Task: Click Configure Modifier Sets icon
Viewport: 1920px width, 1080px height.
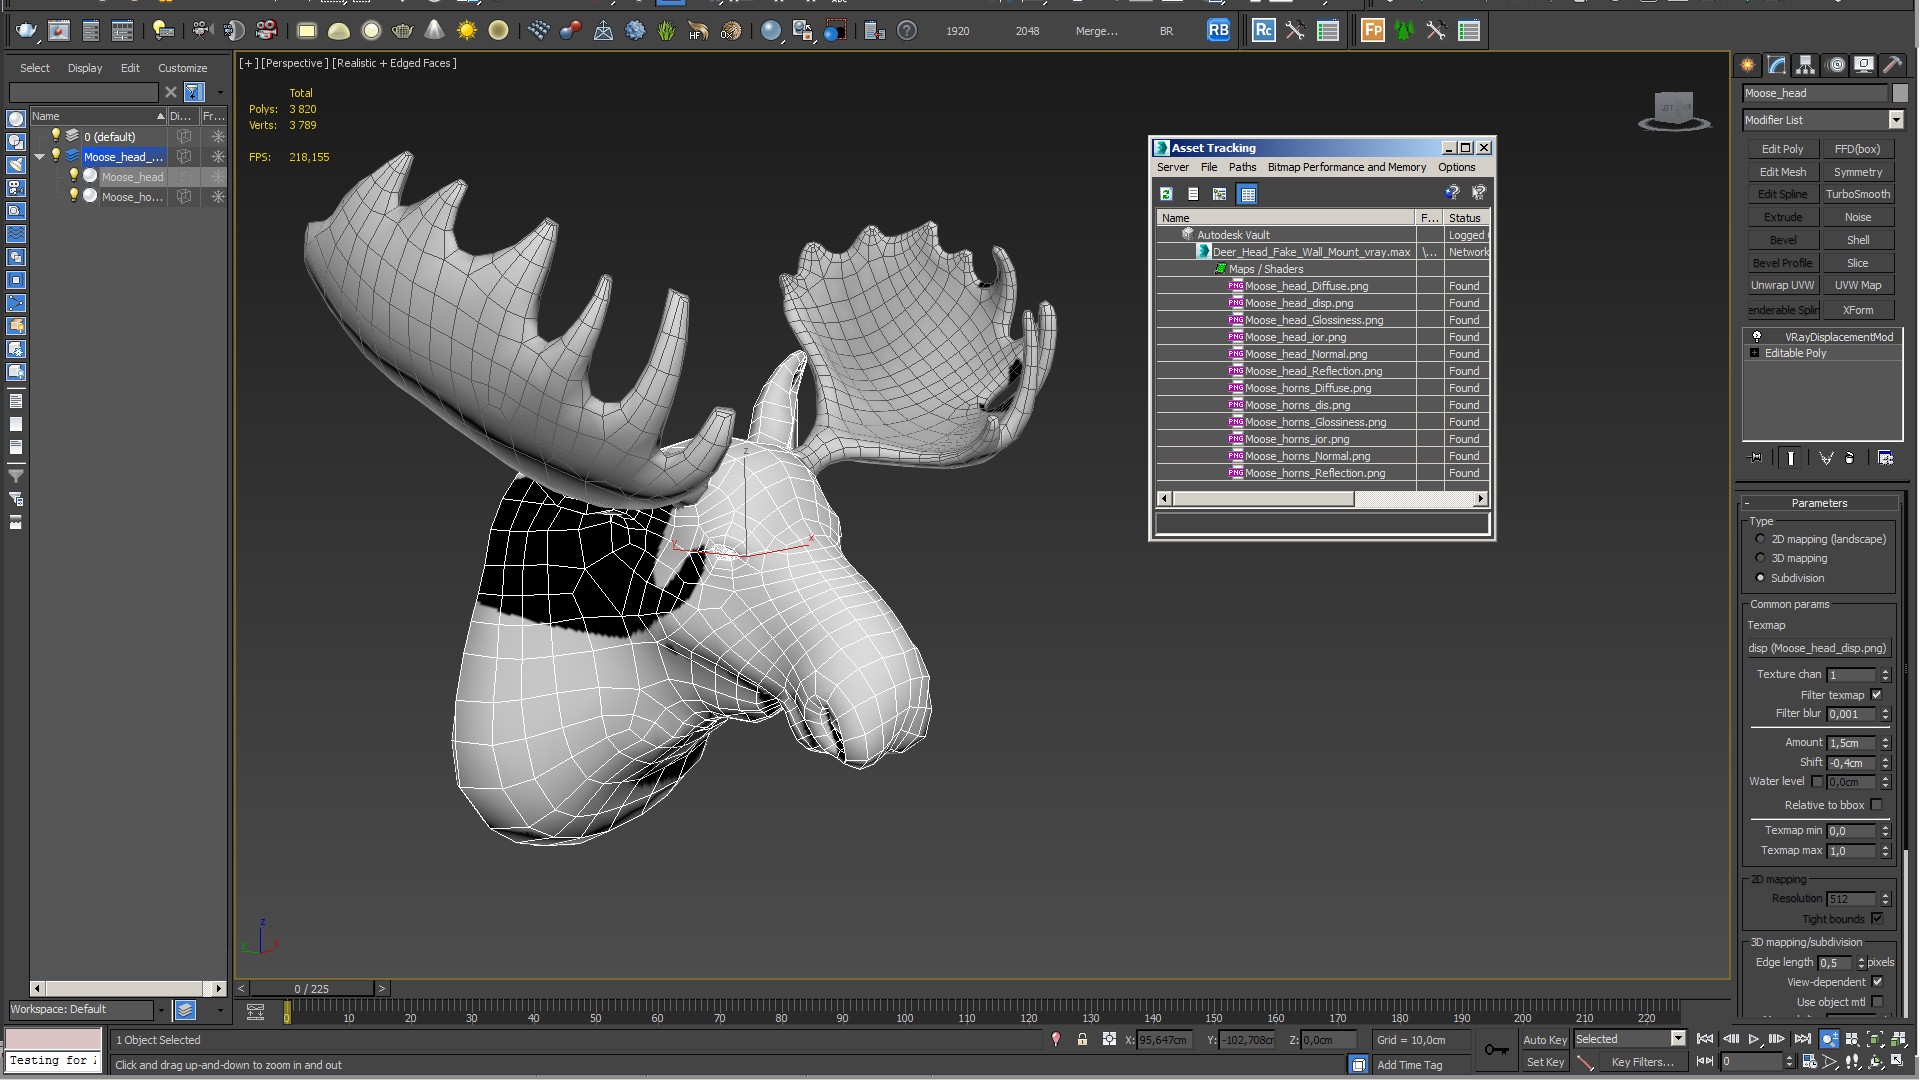Action: (x=1886, y=458)
